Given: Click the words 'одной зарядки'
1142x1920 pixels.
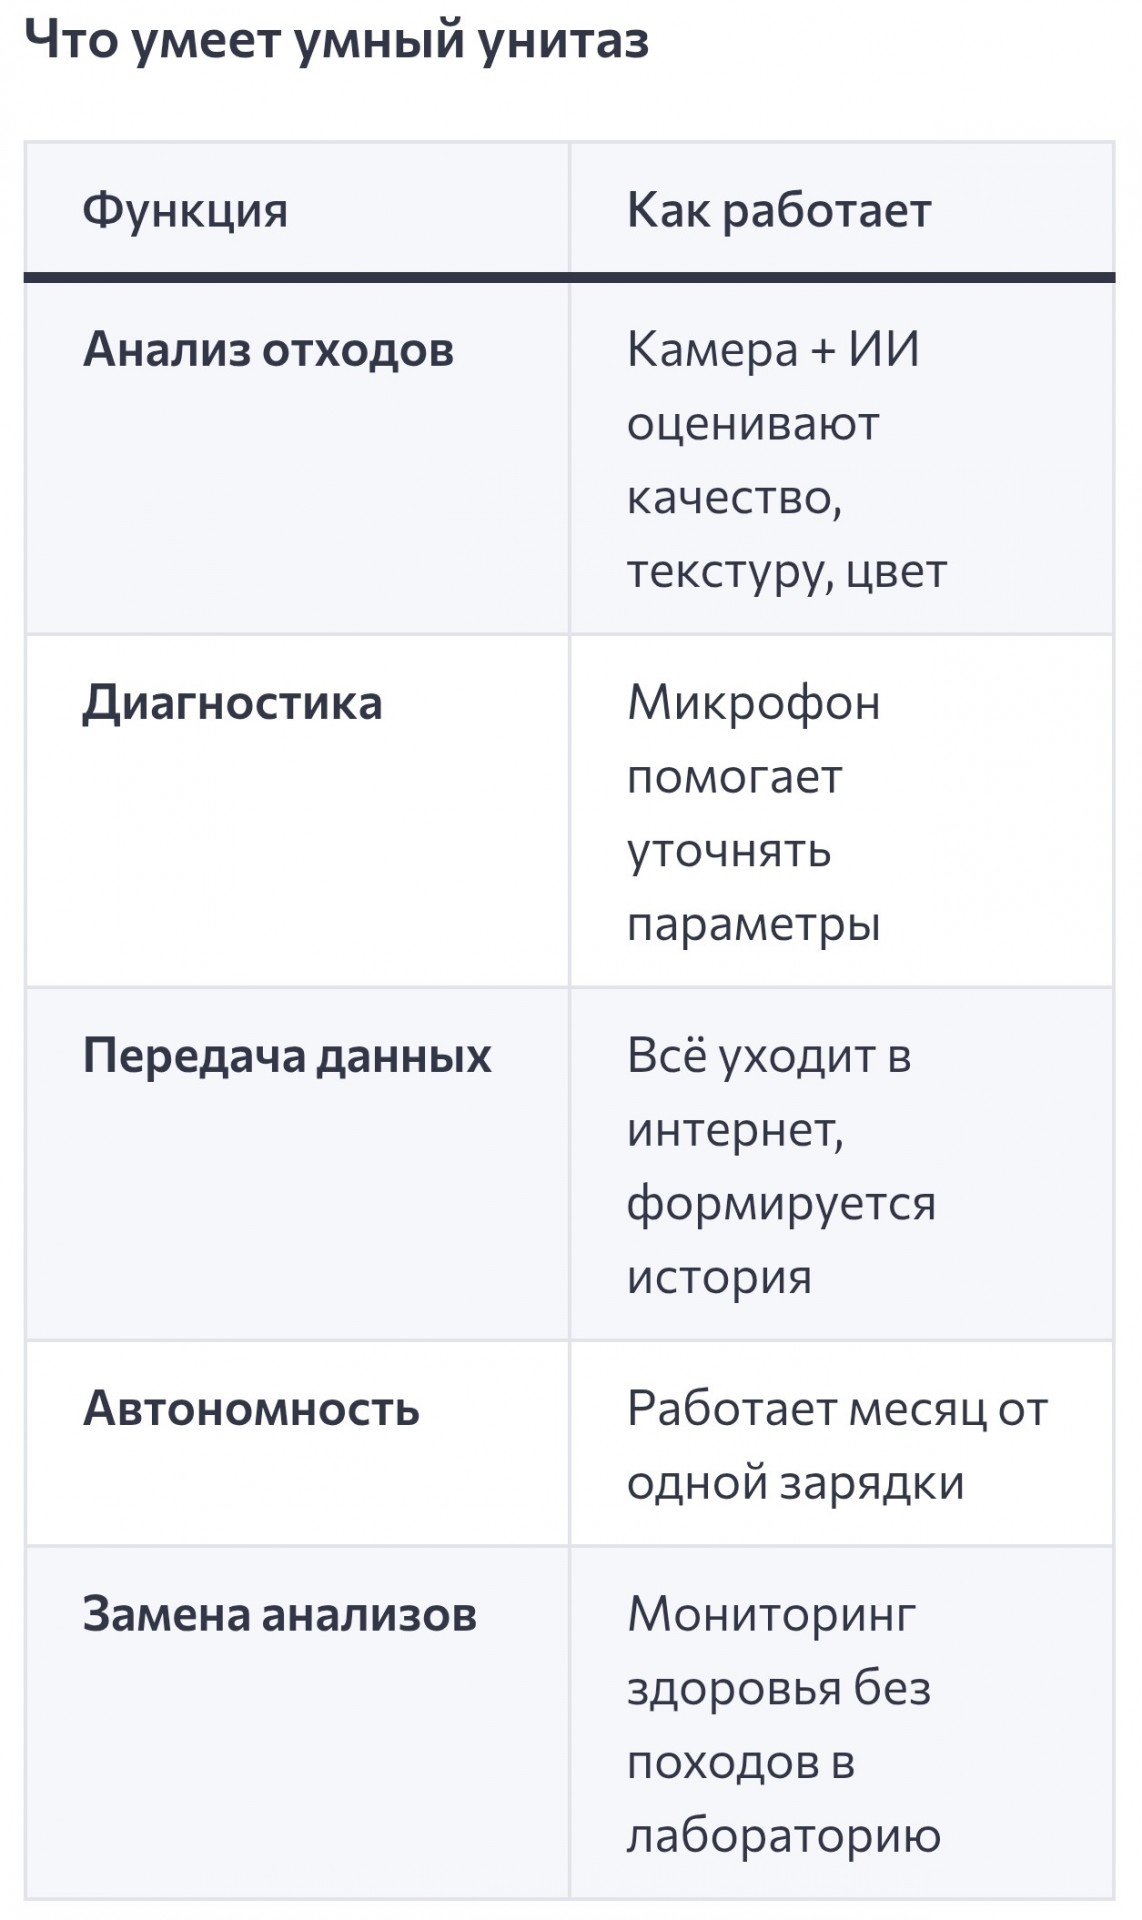Looking at the screenshot, I should click(795, 1484).
